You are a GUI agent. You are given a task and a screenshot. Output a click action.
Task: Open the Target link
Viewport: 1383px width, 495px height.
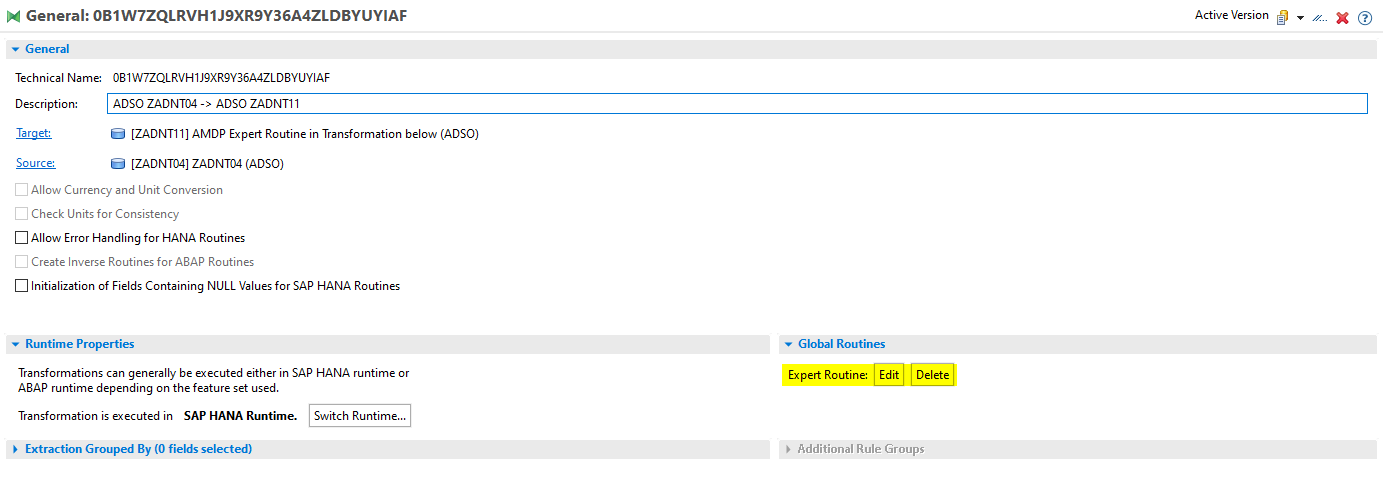(33, 133)
